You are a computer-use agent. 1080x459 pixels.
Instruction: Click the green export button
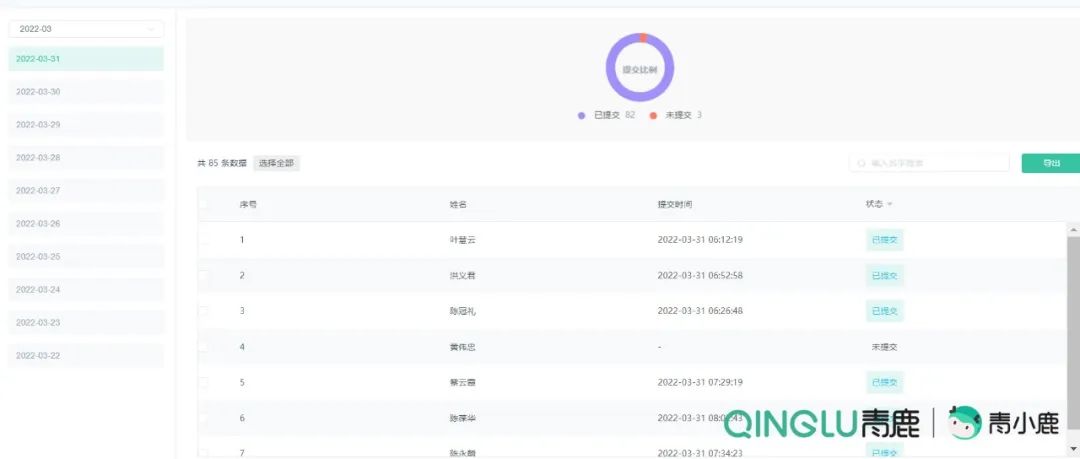coord(1050,163)
